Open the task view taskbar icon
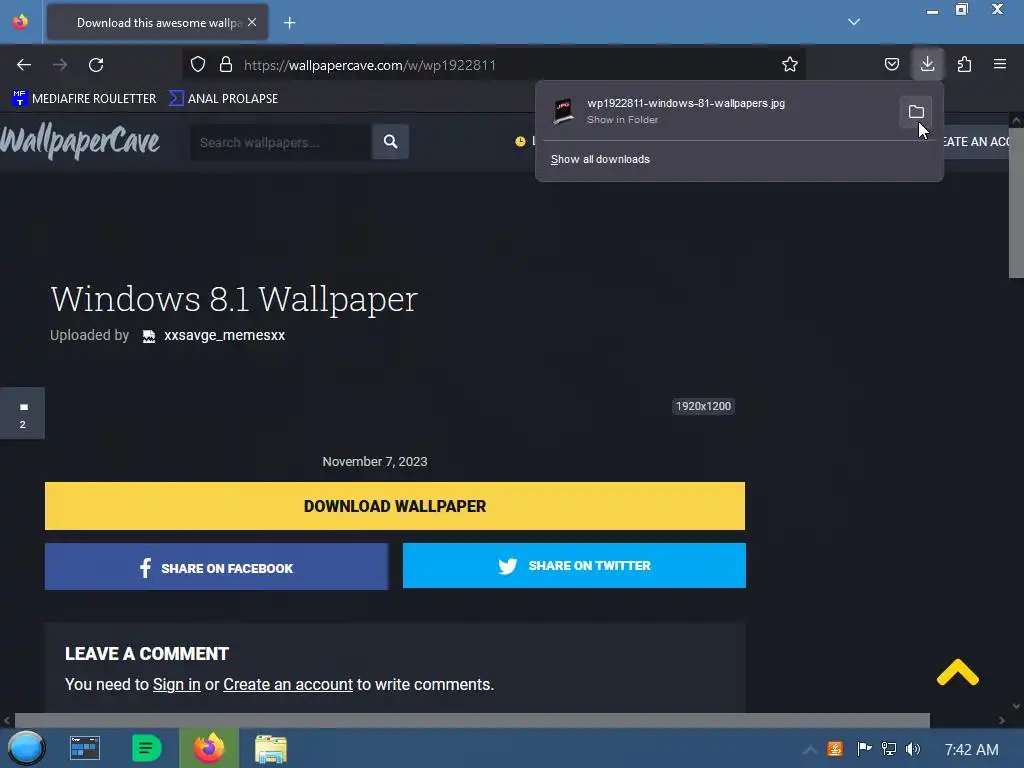The width and height of the screenshot is (1024, 768). 85,748
